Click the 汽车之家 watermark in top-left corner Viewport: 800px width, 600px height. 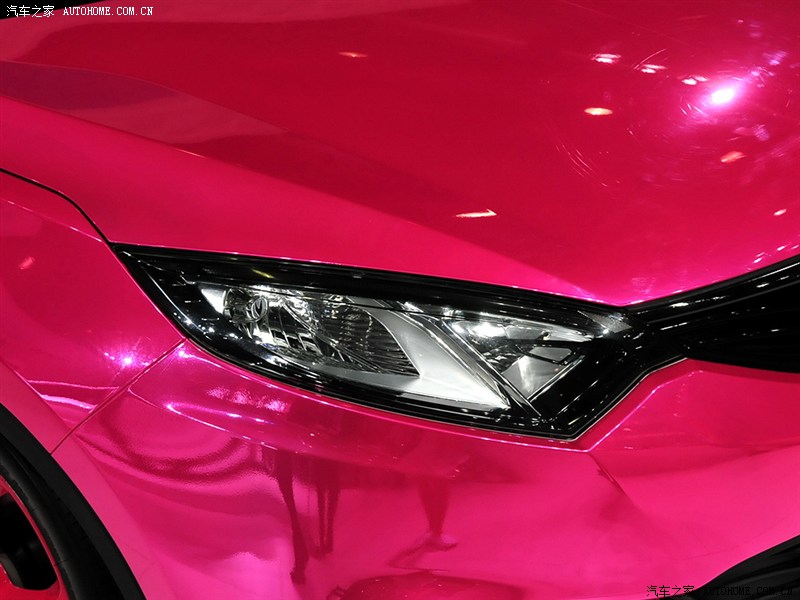[x=30, y=11]
